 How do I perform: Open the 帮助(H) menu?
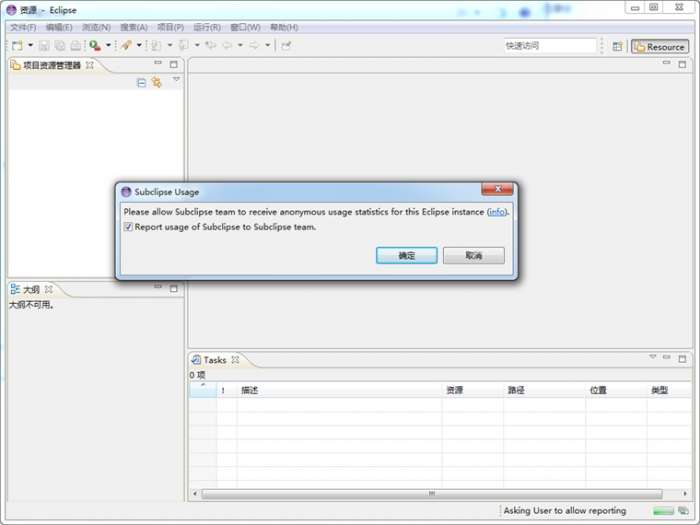coord(284,28)
